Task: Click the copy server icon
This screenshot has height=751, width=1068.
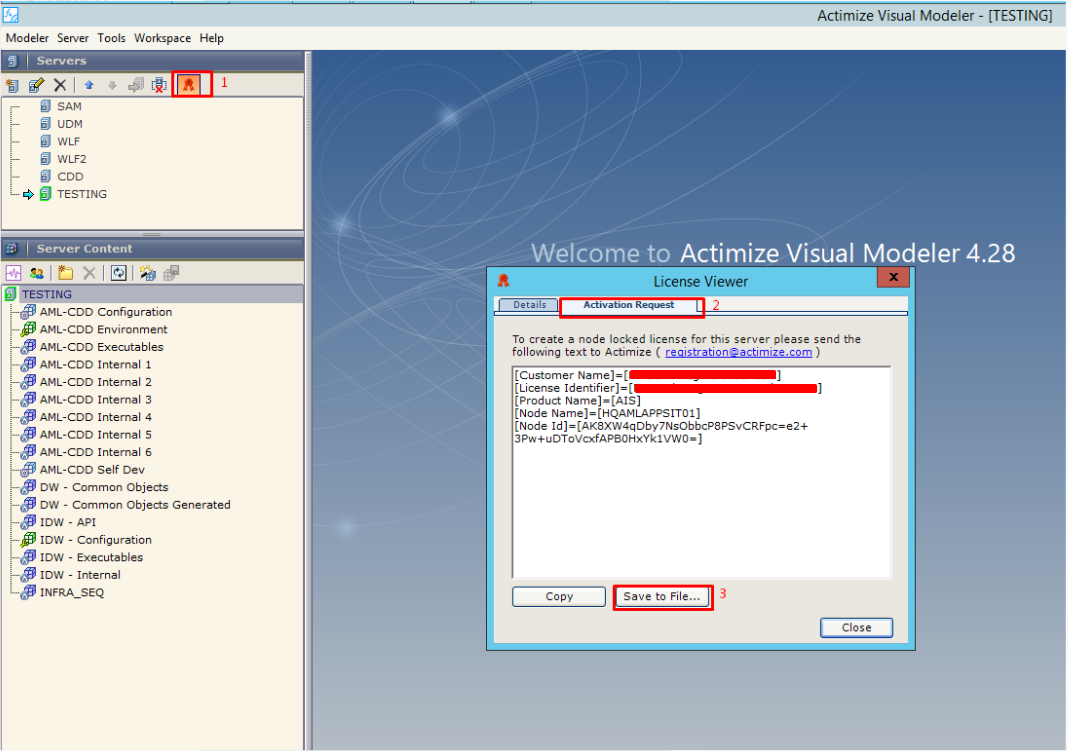Action: 136,85
